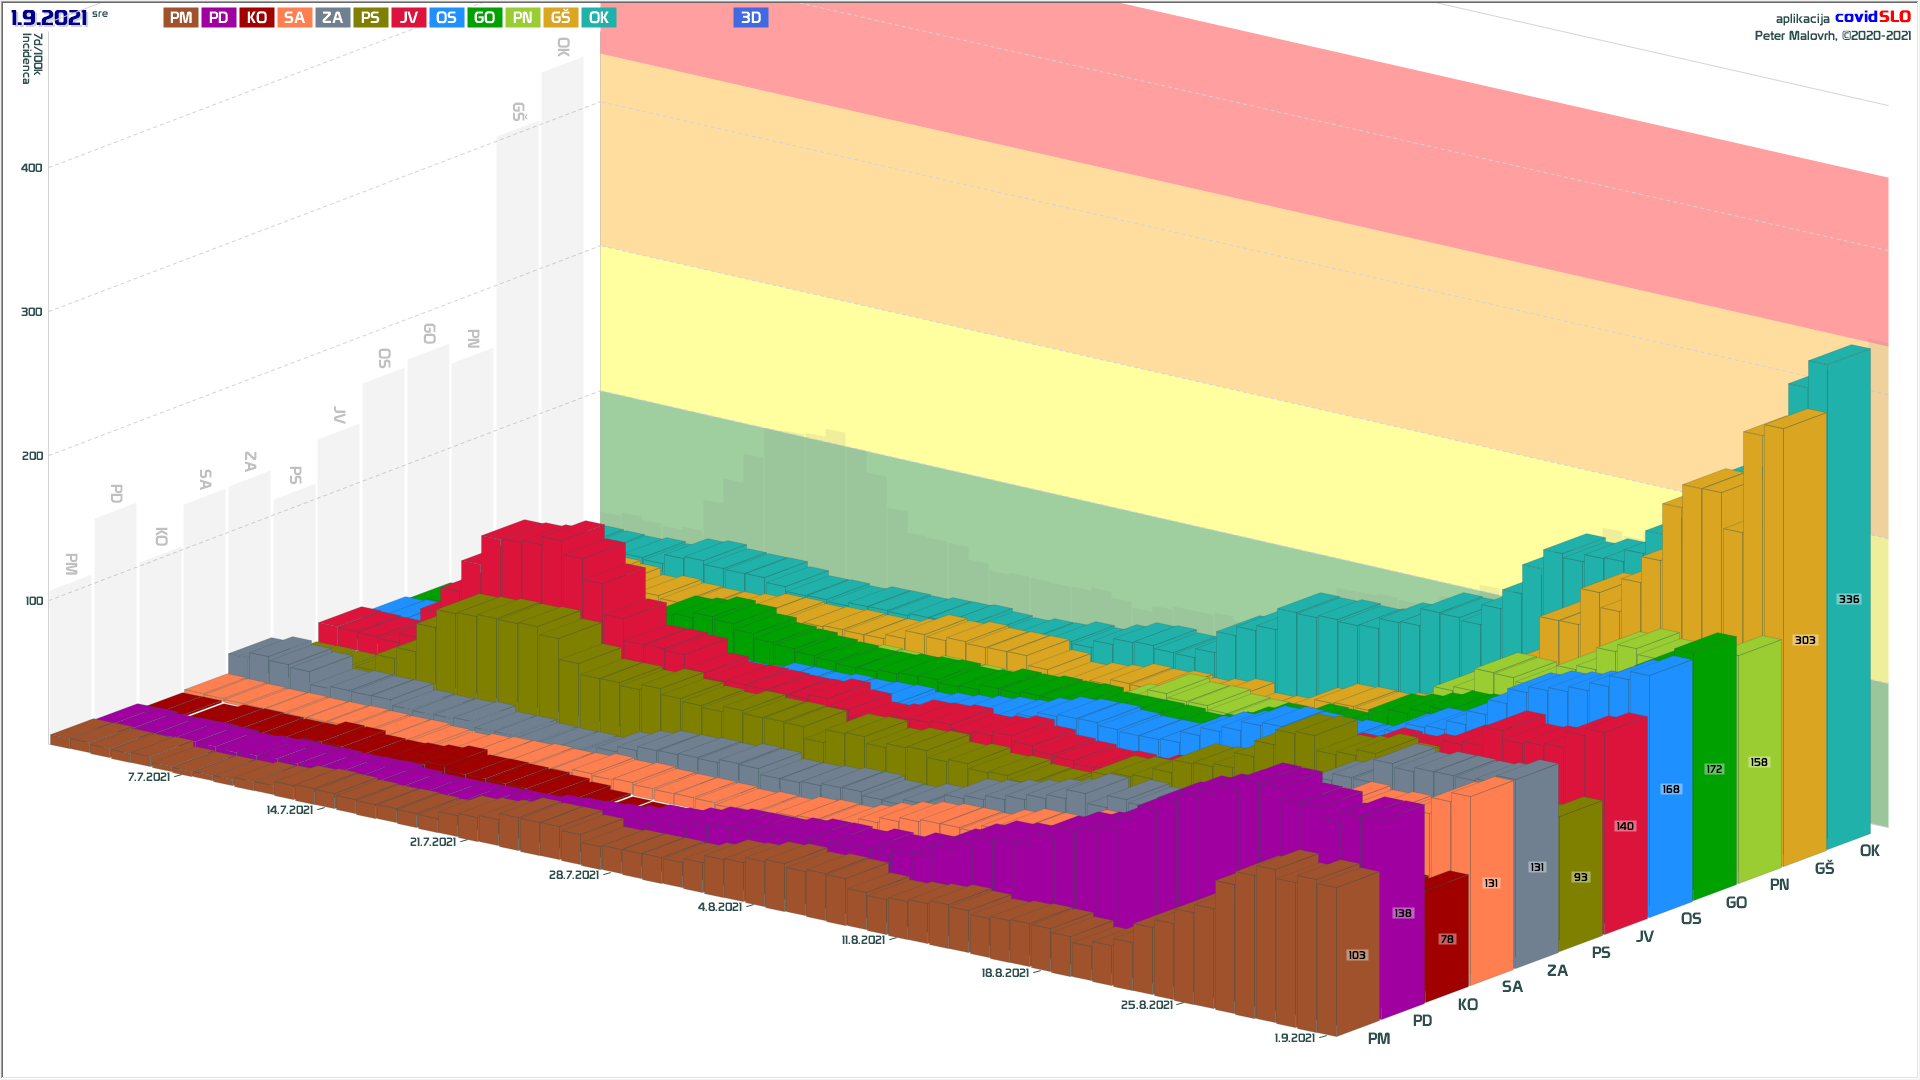Screen dimensions: 1920x1080
Task: Switch view with the 3D button
Action: tap(750, 18)
